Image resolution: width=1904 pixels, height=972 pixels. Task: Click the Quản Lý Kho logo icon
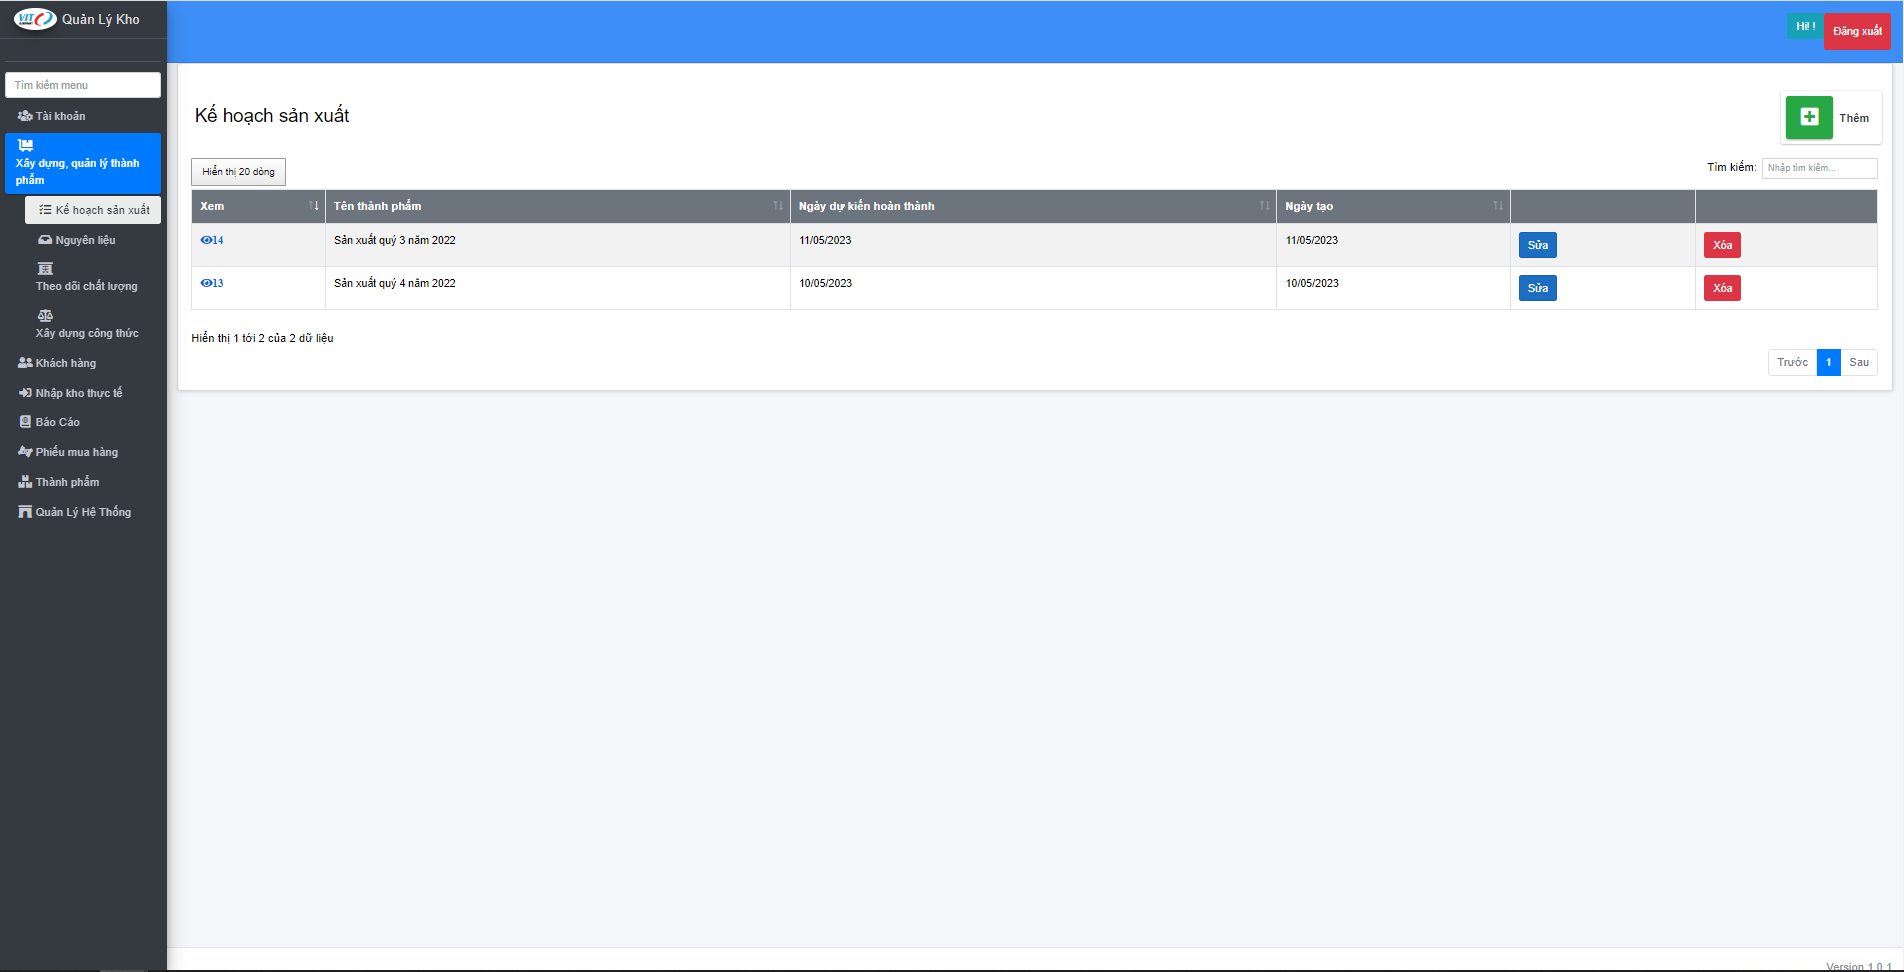click(x=35, y=19)
